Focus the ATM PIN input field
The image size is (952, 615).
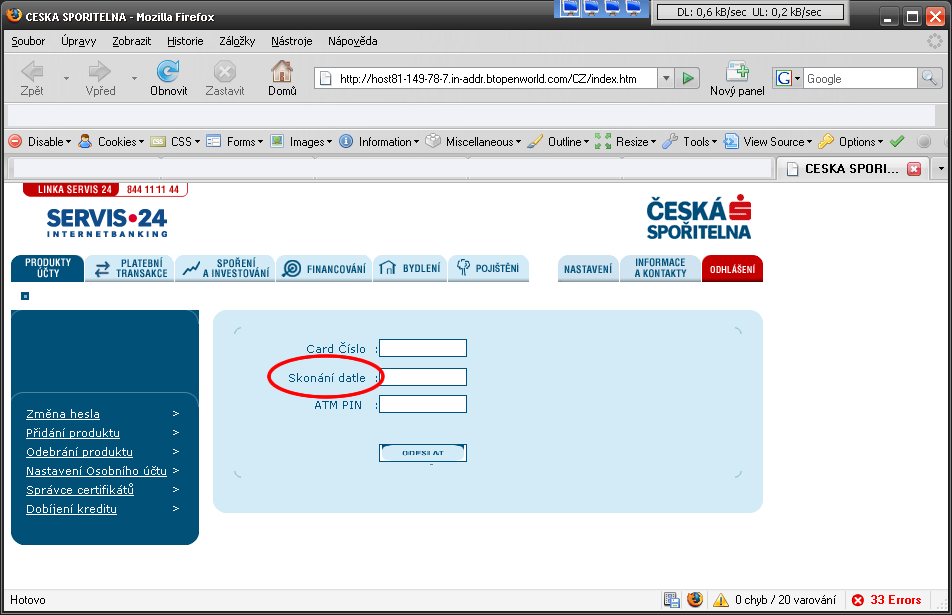point(423,404)
